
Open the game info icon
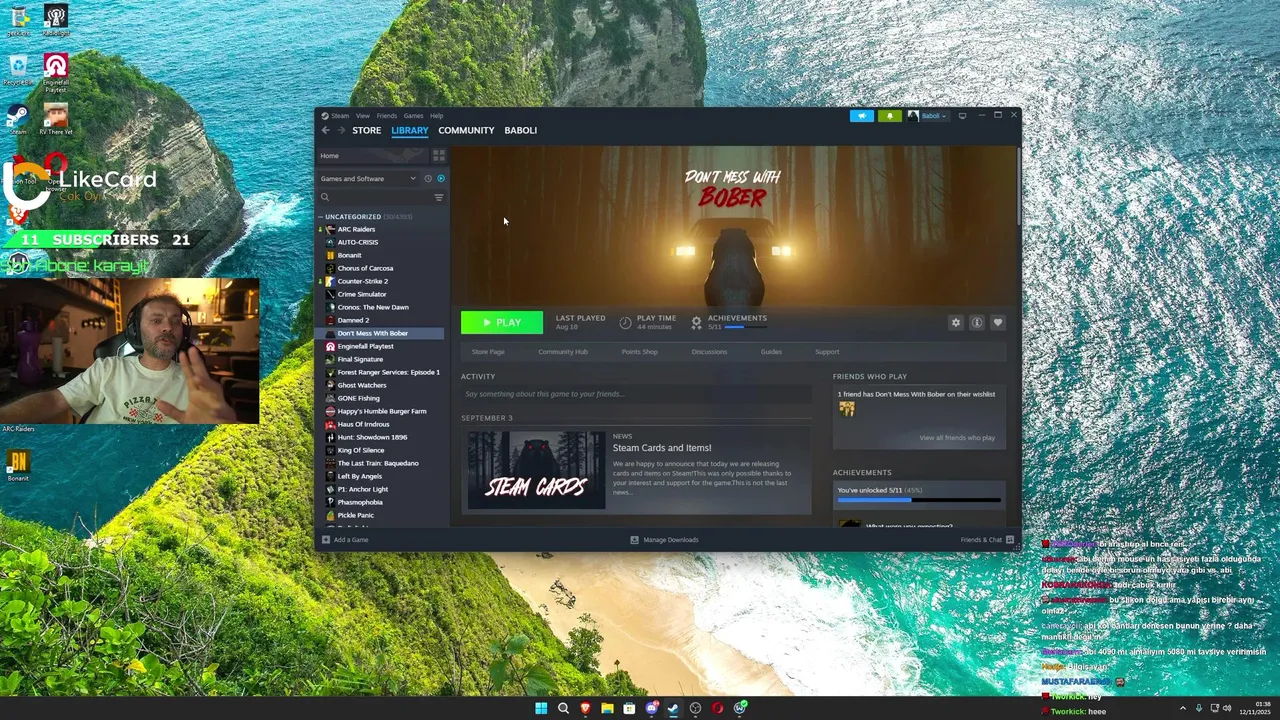click(x=977, y=322)
